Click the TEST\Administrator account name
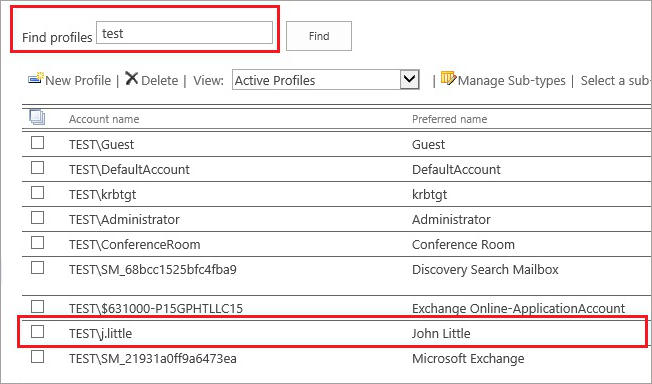652x384 pixels. coord(124,219)
